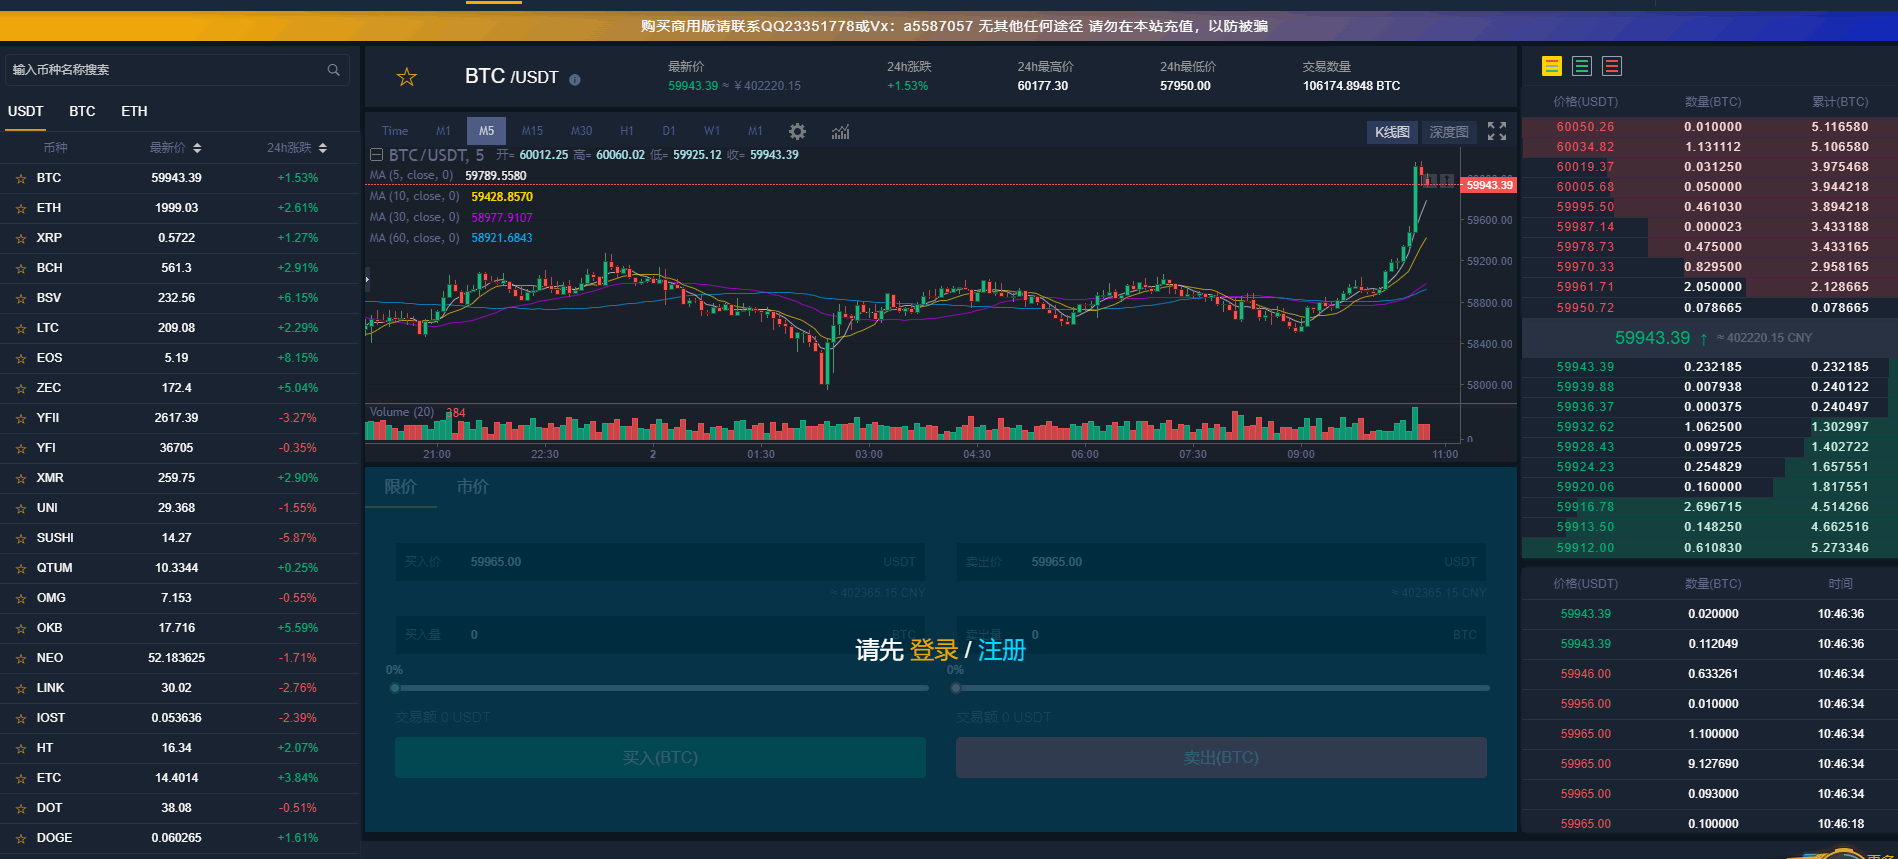This screenshot has width=1898, height=859.
Task: Show only buy orders in order book
Action: 1581,66
